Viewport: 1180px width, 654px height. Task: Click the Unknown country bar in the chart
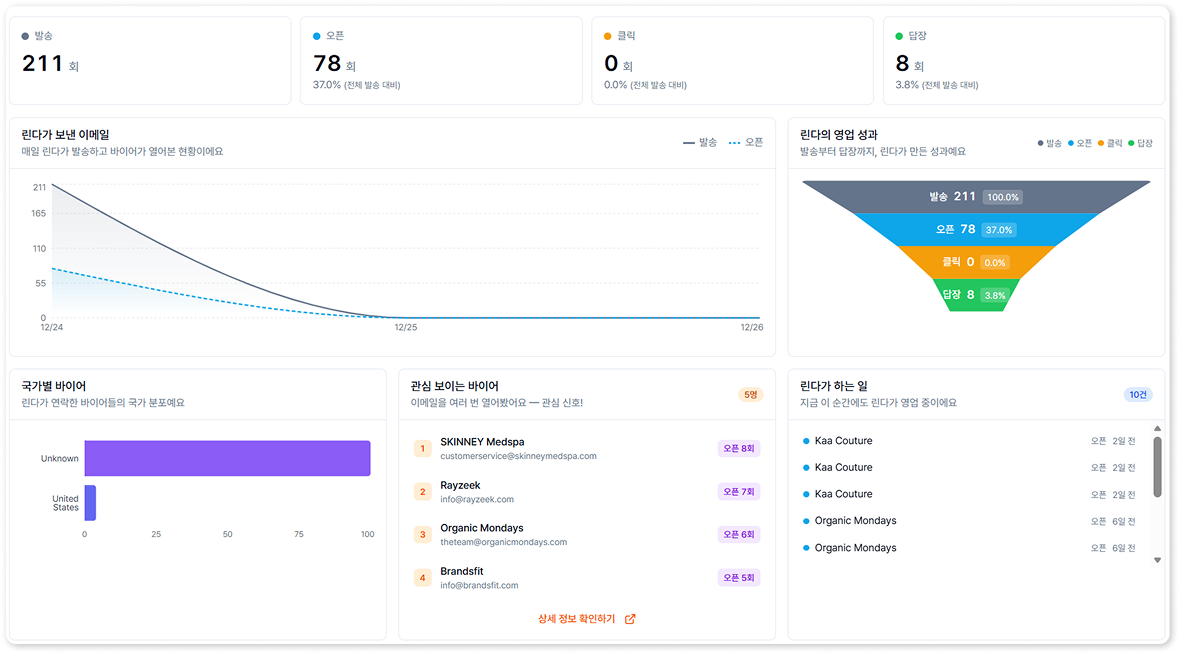[228, 458]
